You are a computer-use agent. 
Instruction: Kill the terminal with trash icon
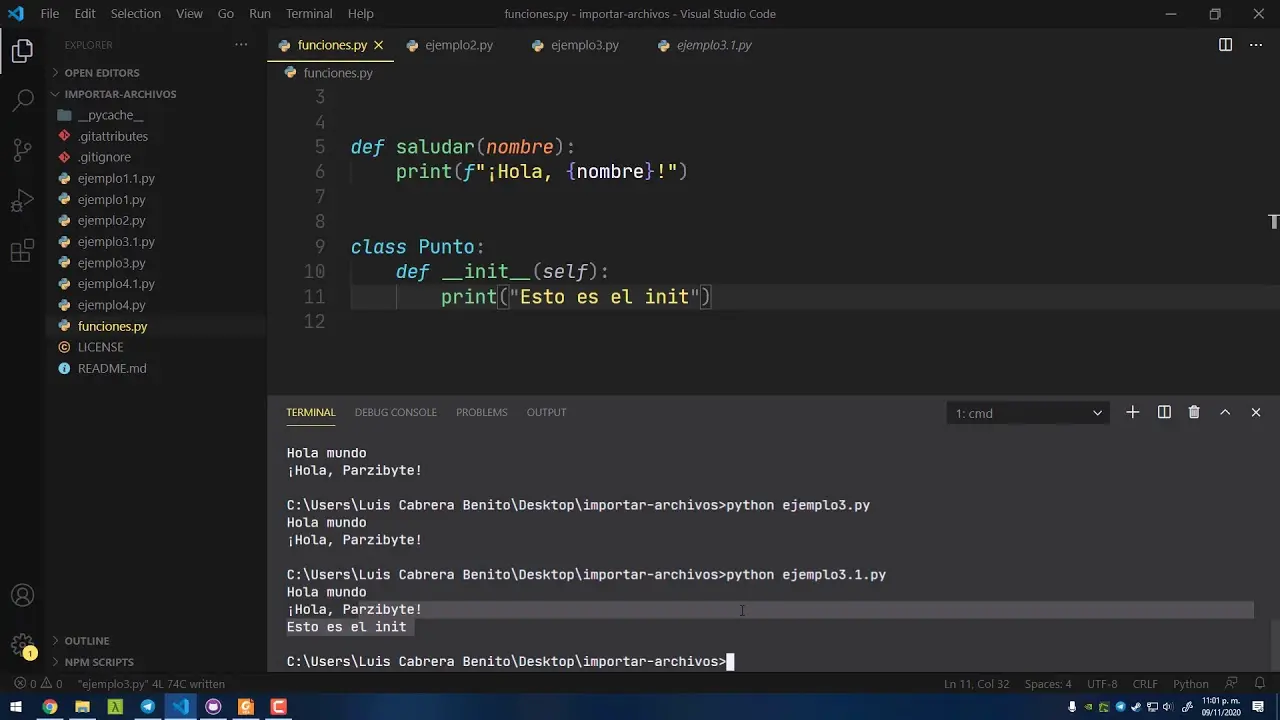(x=1194, y=412)
